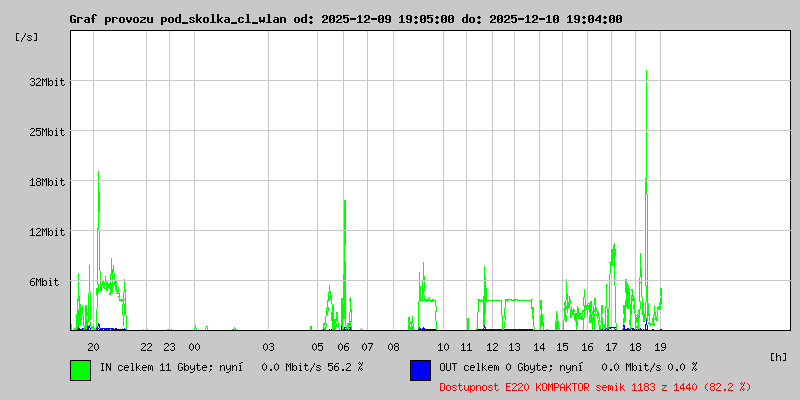Click the [h] axis unit label
The image size is (800, 400).
coord(778,357)
